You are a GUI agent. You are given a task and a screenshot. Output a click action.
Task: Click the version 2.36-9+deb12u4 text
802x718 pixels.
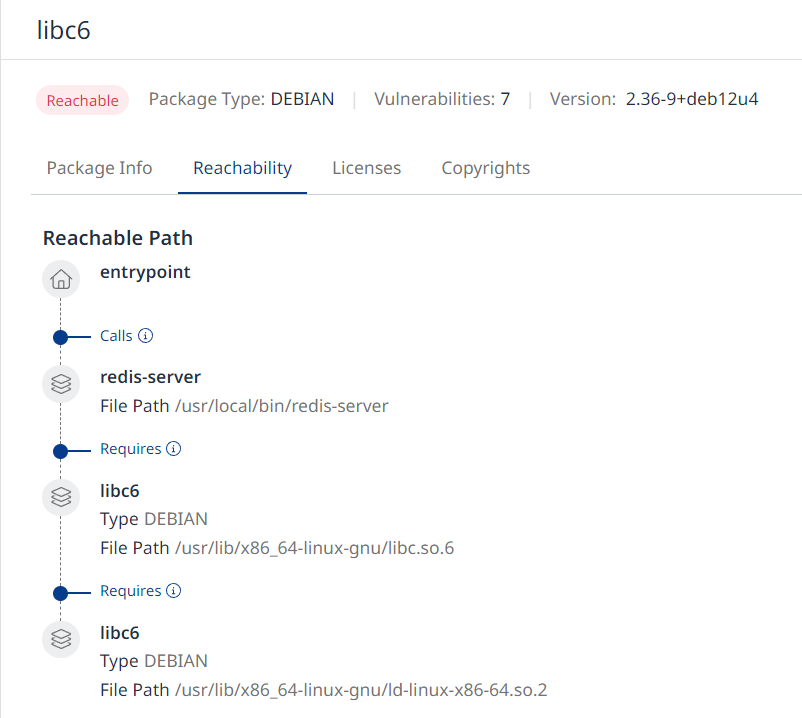692,99
